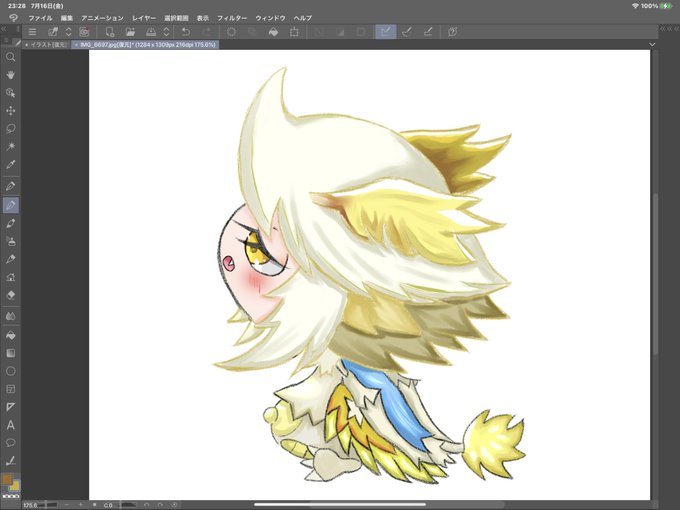Select the Move layer tool
Screen dimensions: 680x510
pyautogui.click(x=10, y=111)
